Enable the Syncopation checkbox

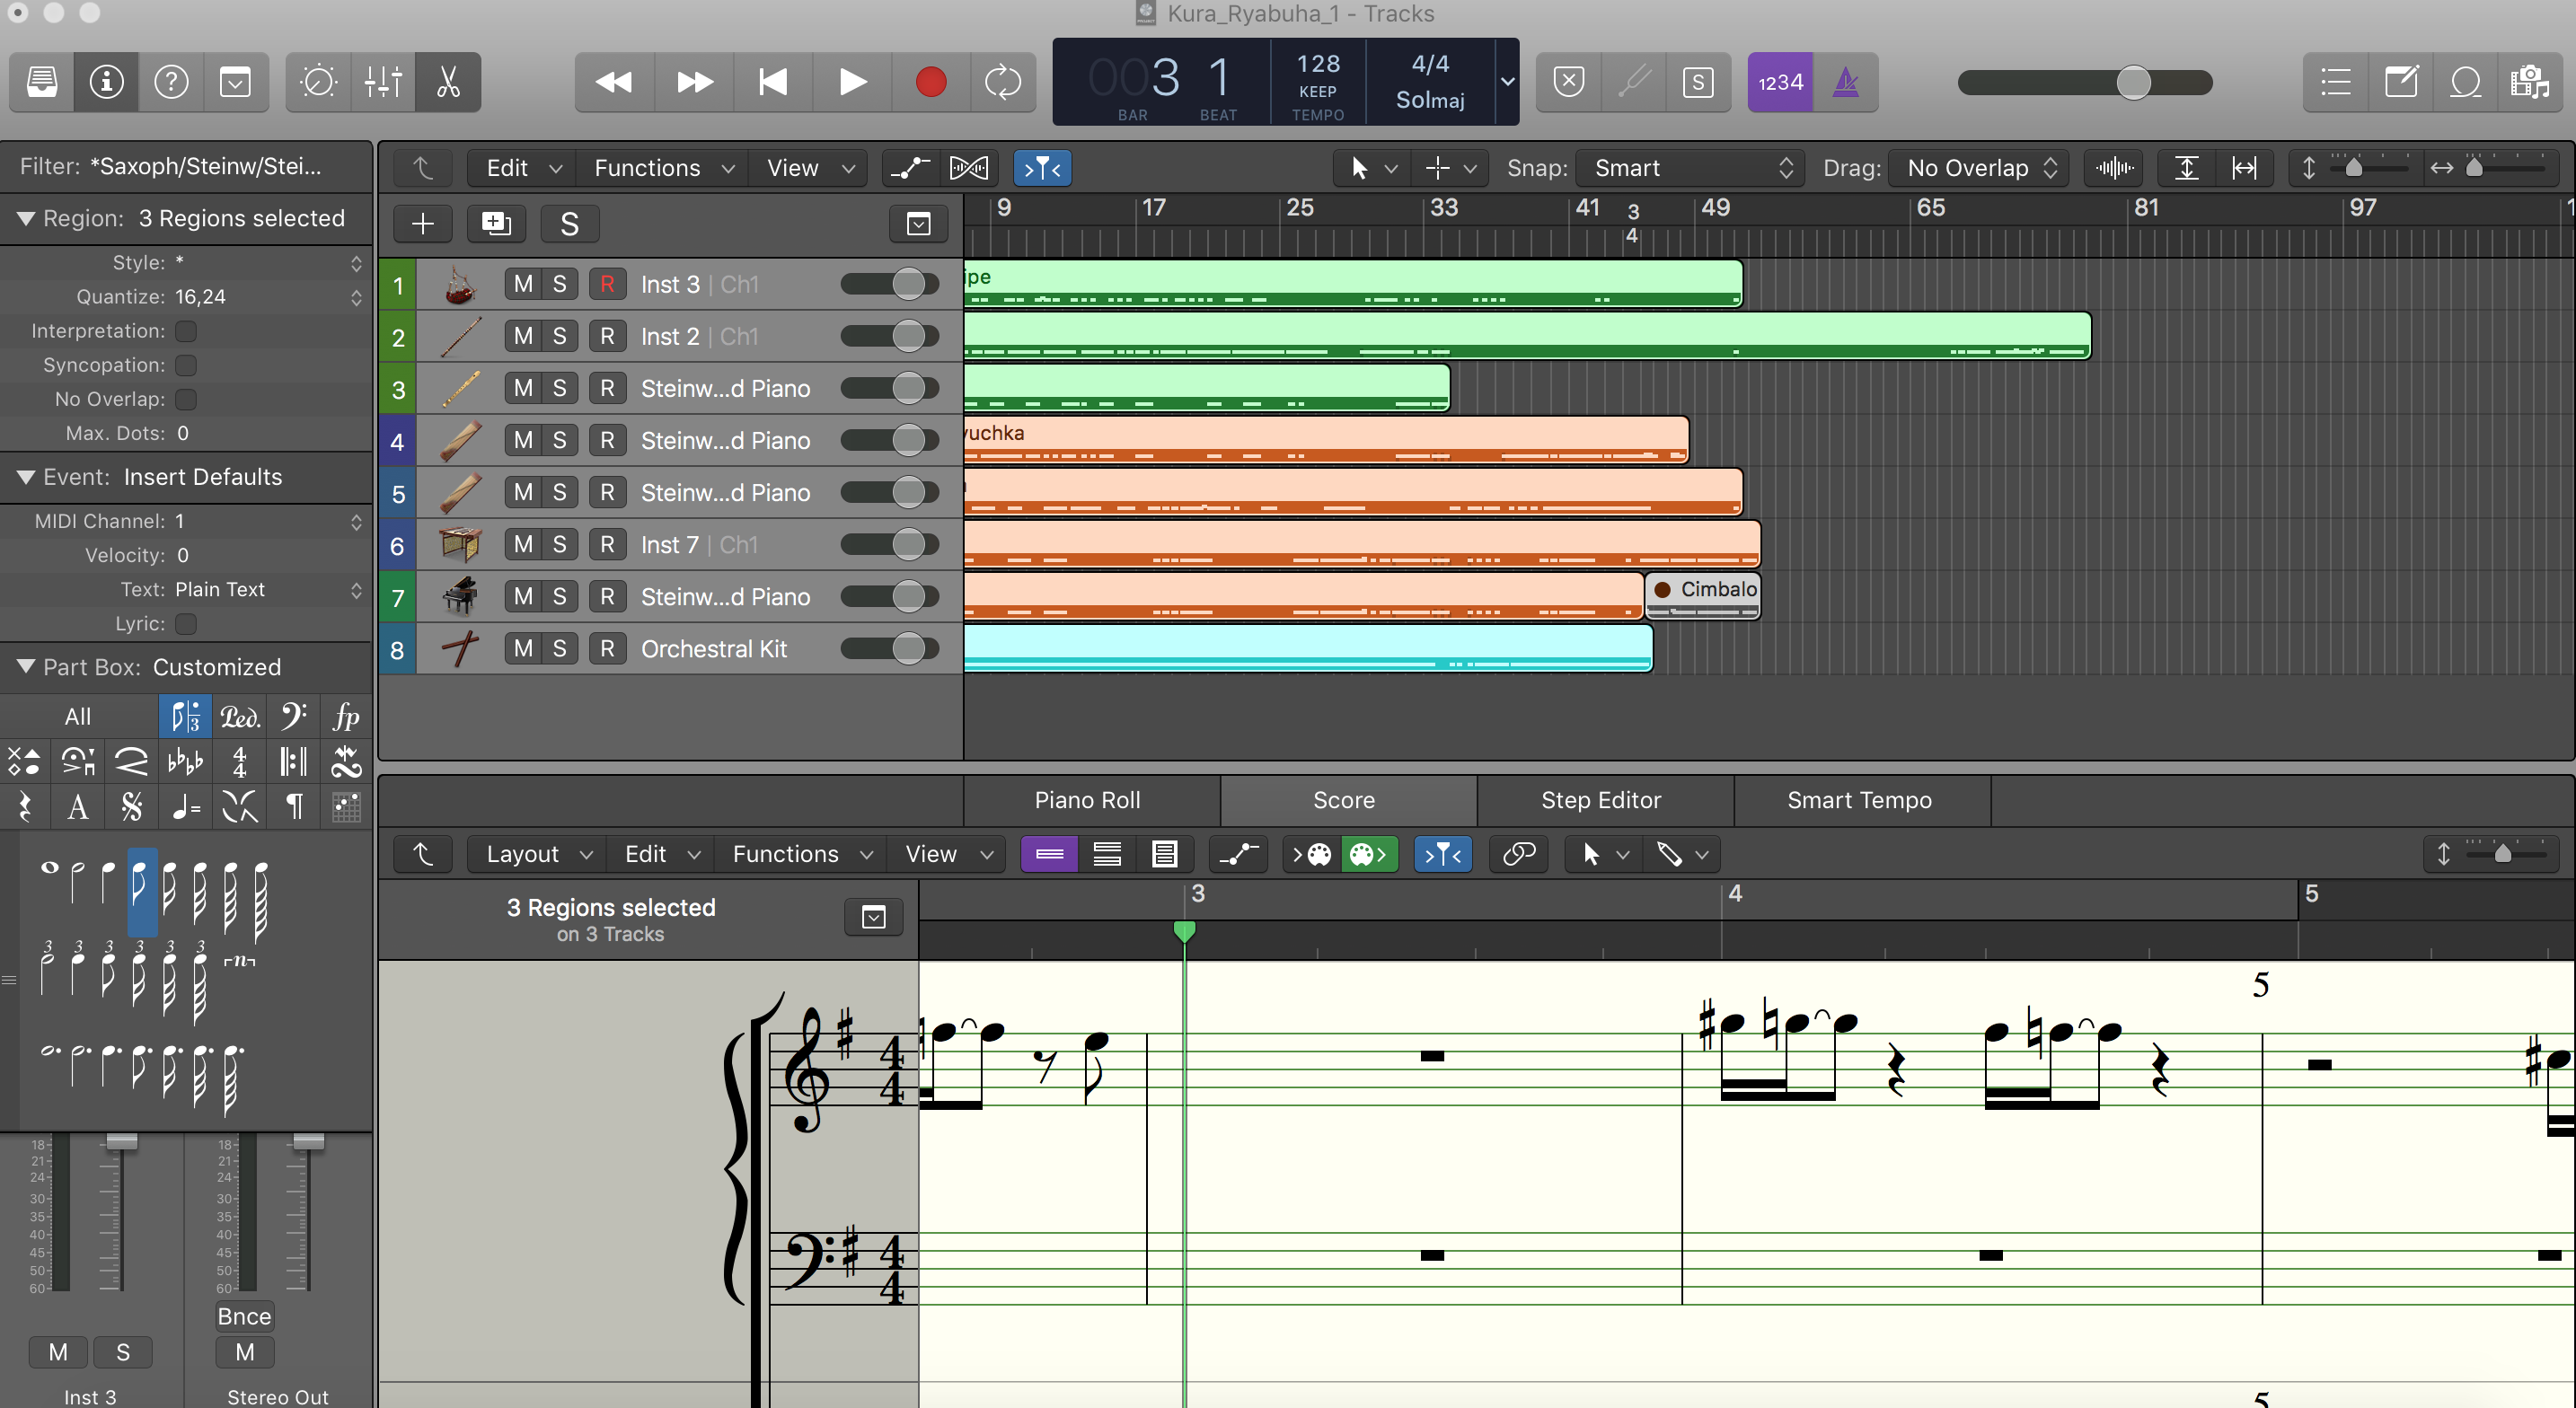pos(186,365)
